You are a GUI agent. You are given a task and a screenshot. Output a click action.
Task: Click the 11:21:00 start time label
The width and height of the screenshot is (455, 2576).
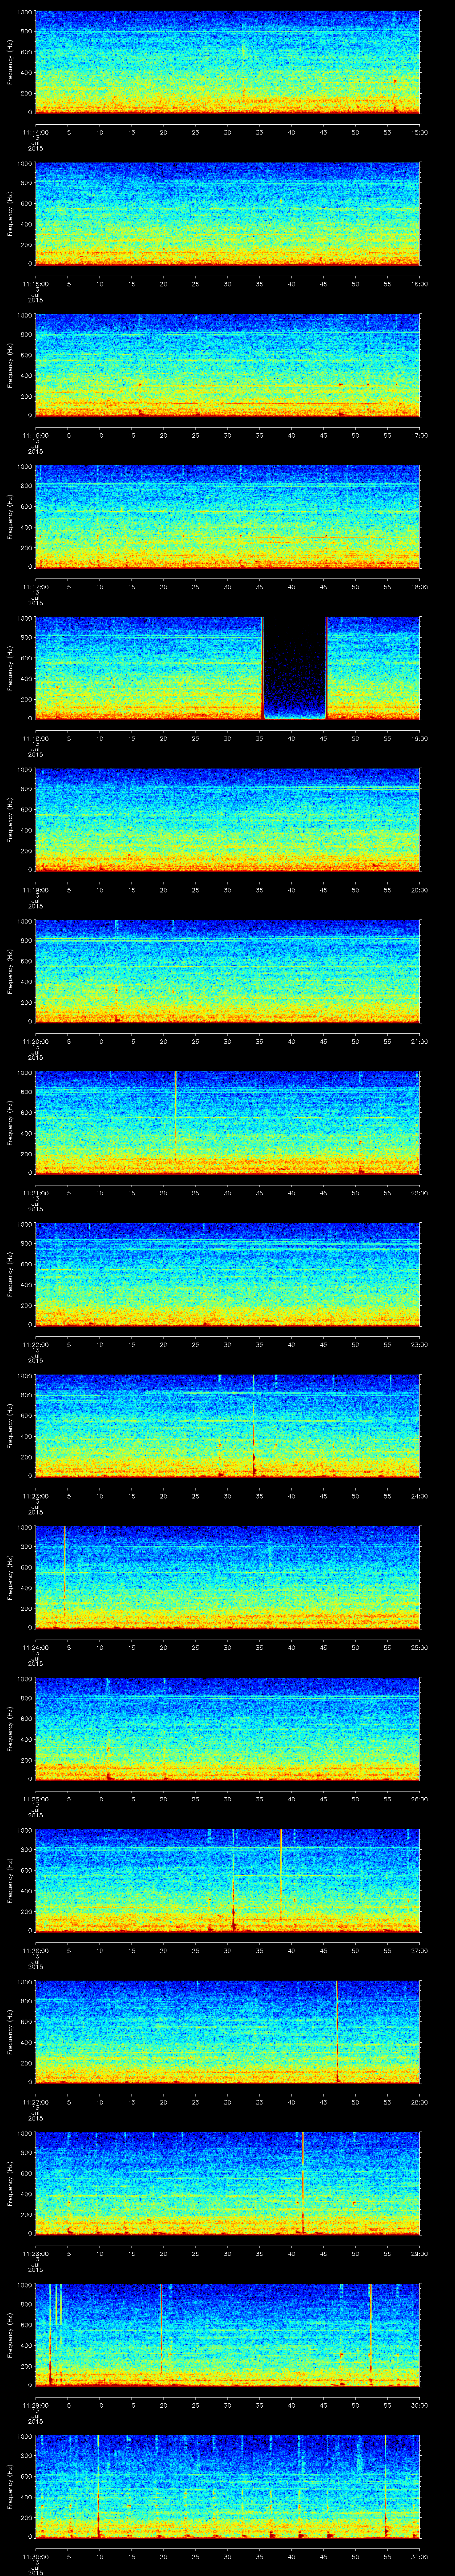[35, 1193]
